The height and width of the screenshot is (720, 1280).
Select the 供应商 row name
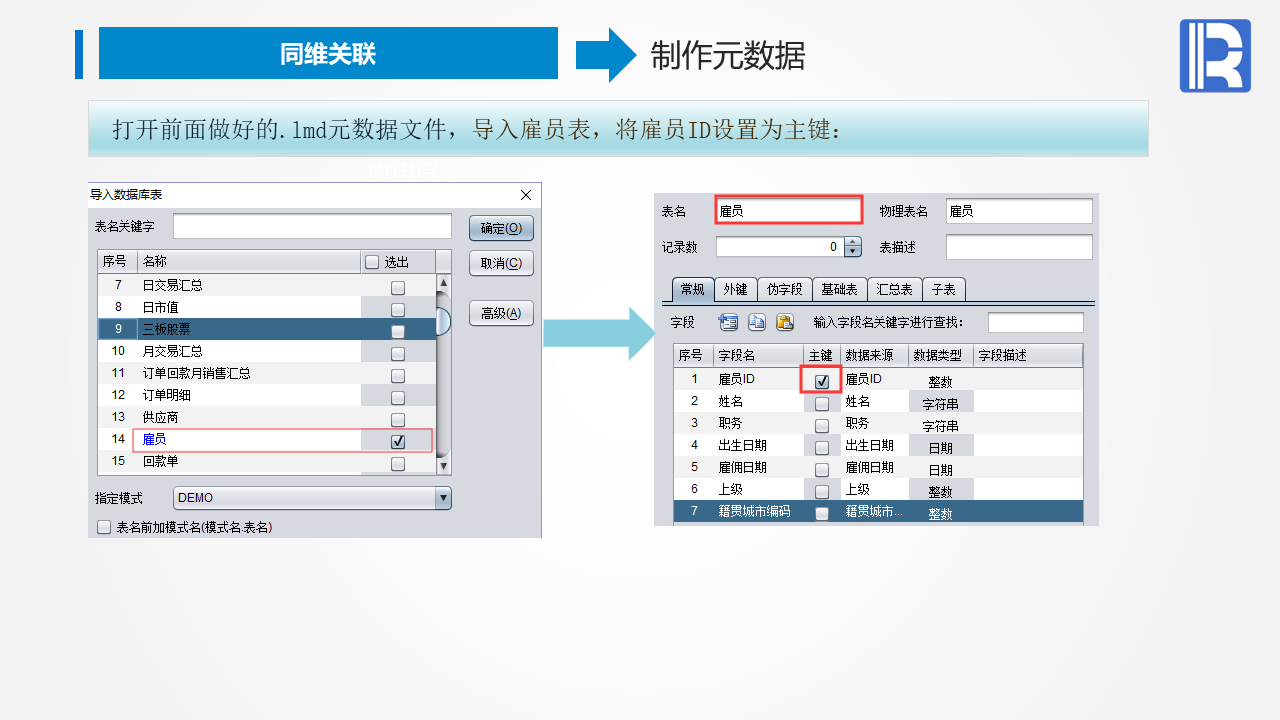click(x=160, y=417)
